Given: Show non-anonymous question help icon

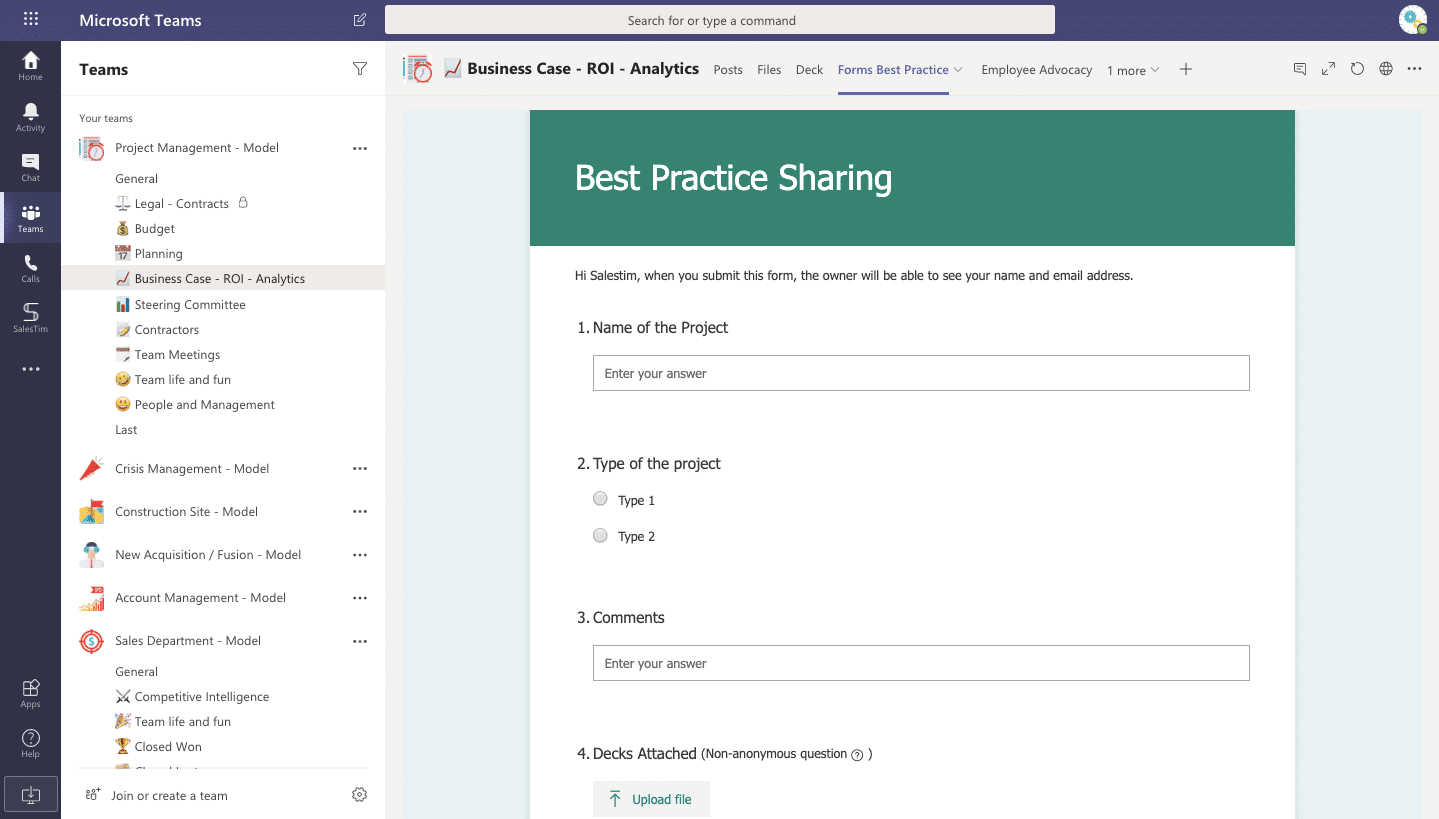Looking at the screenshot, I should (x=857, y=755).
